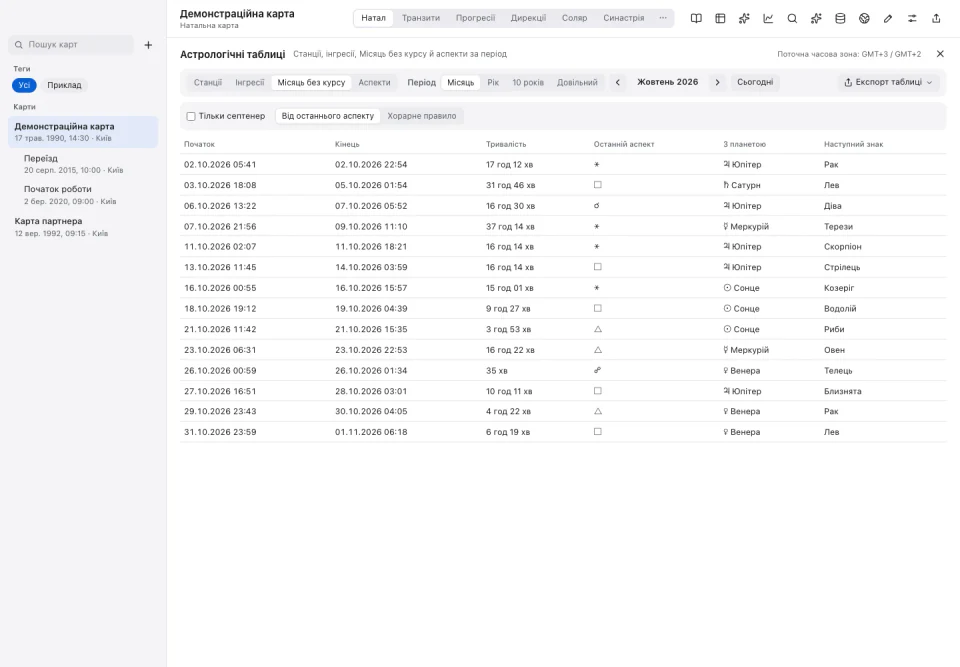Go to the previous month with the left chevron
This screenshot has width=960, height=667.
618,82
